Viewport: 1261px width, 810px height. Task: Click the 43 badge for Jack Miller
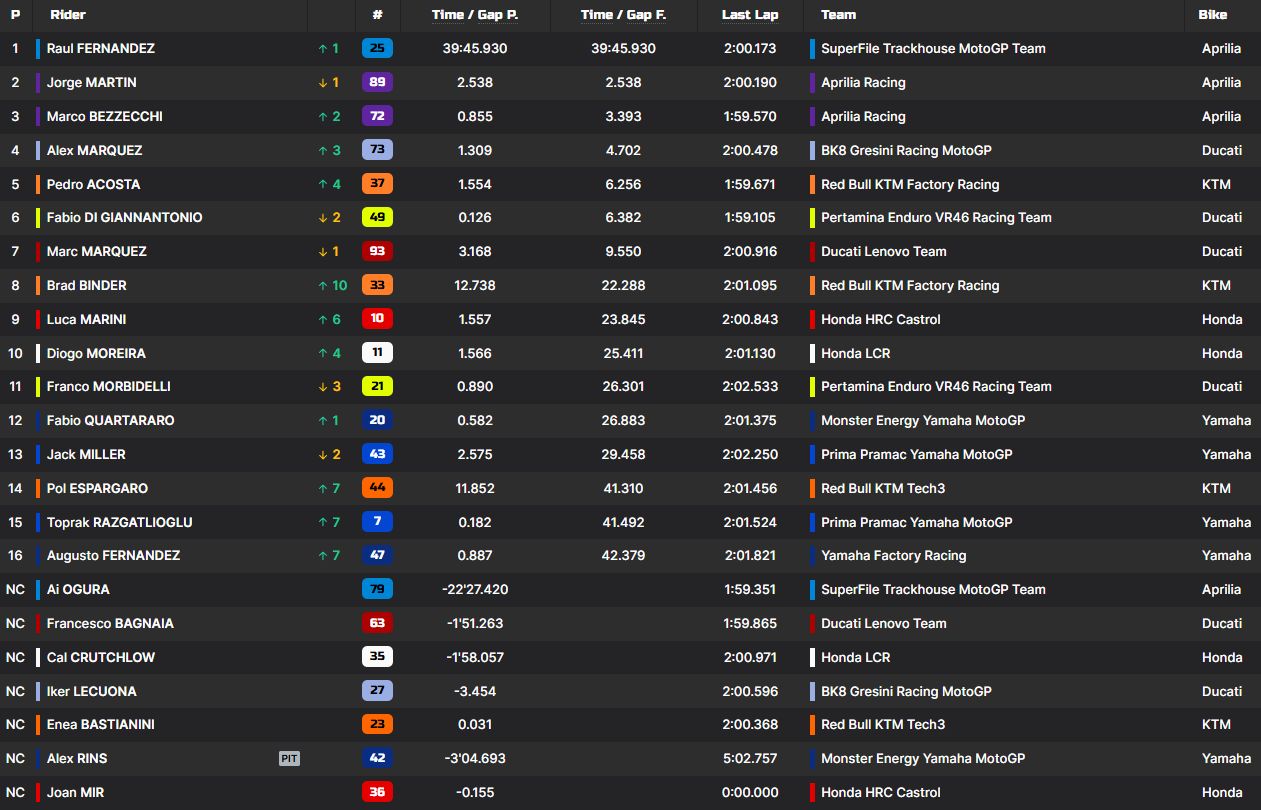pyautogui.click(x=377, y=454)
